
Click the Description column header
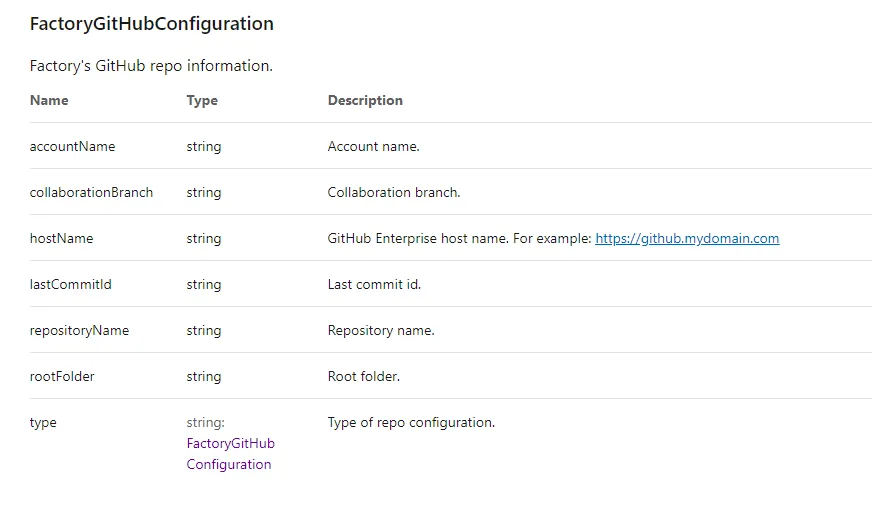pyautogui.click(x=365, y=101)
